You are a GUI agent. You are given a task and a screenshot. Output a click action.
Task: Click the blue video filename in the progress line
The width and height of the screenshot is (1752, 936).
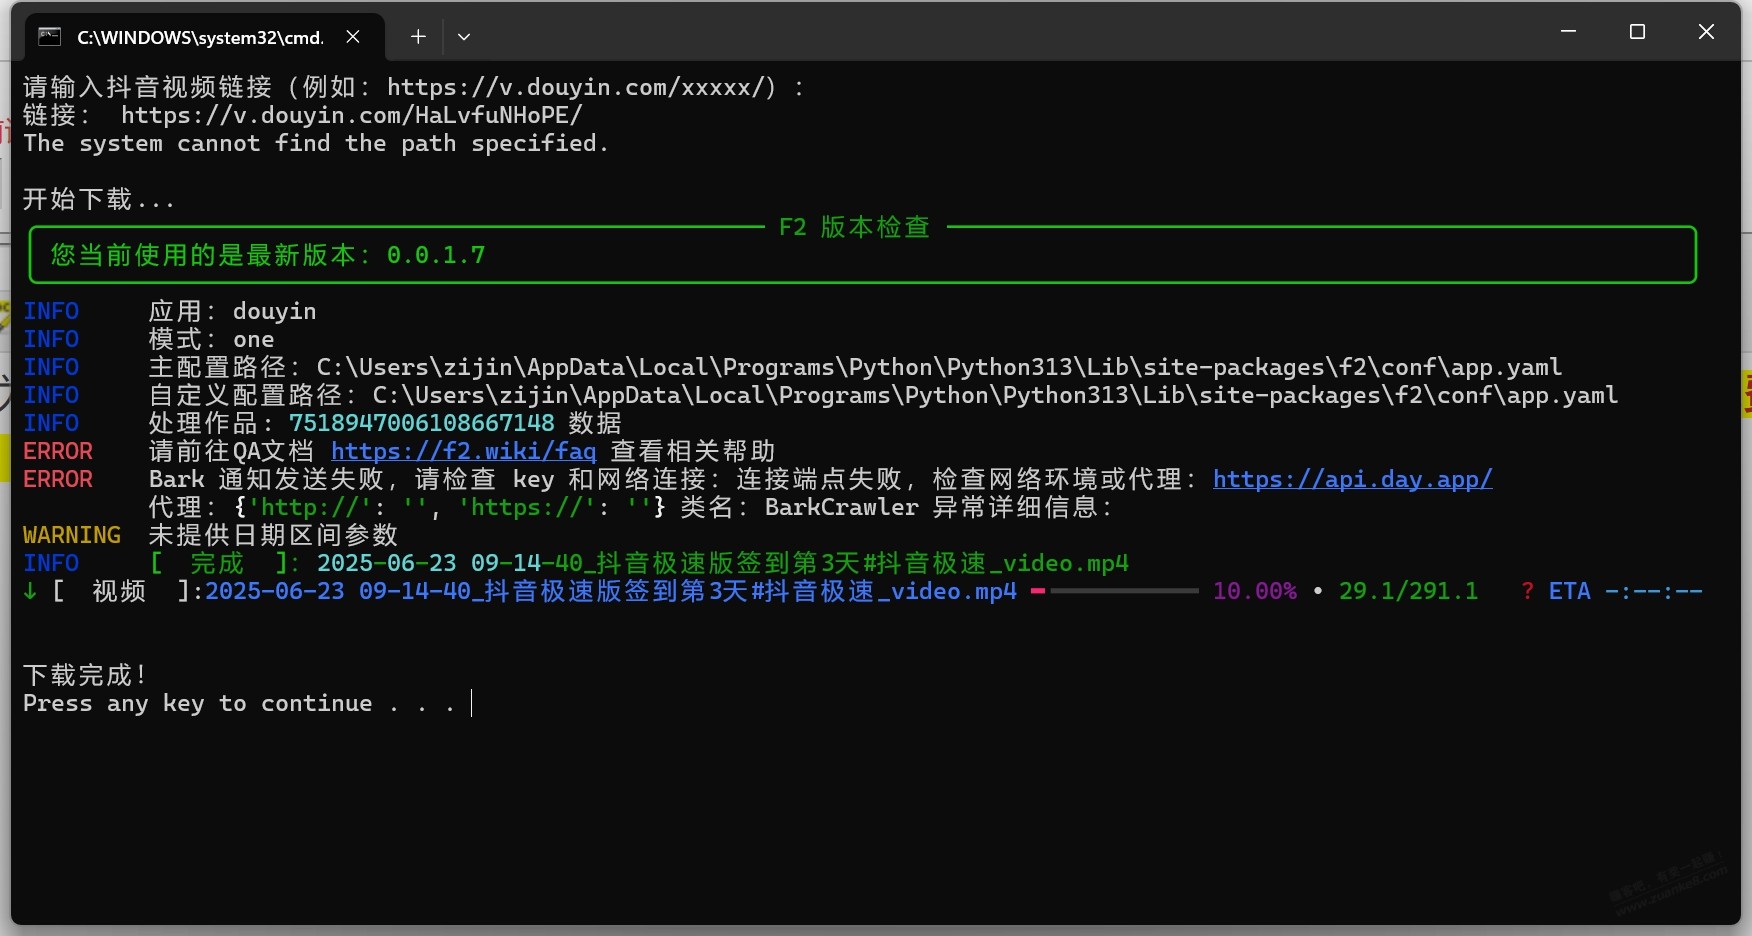point(611,592)
